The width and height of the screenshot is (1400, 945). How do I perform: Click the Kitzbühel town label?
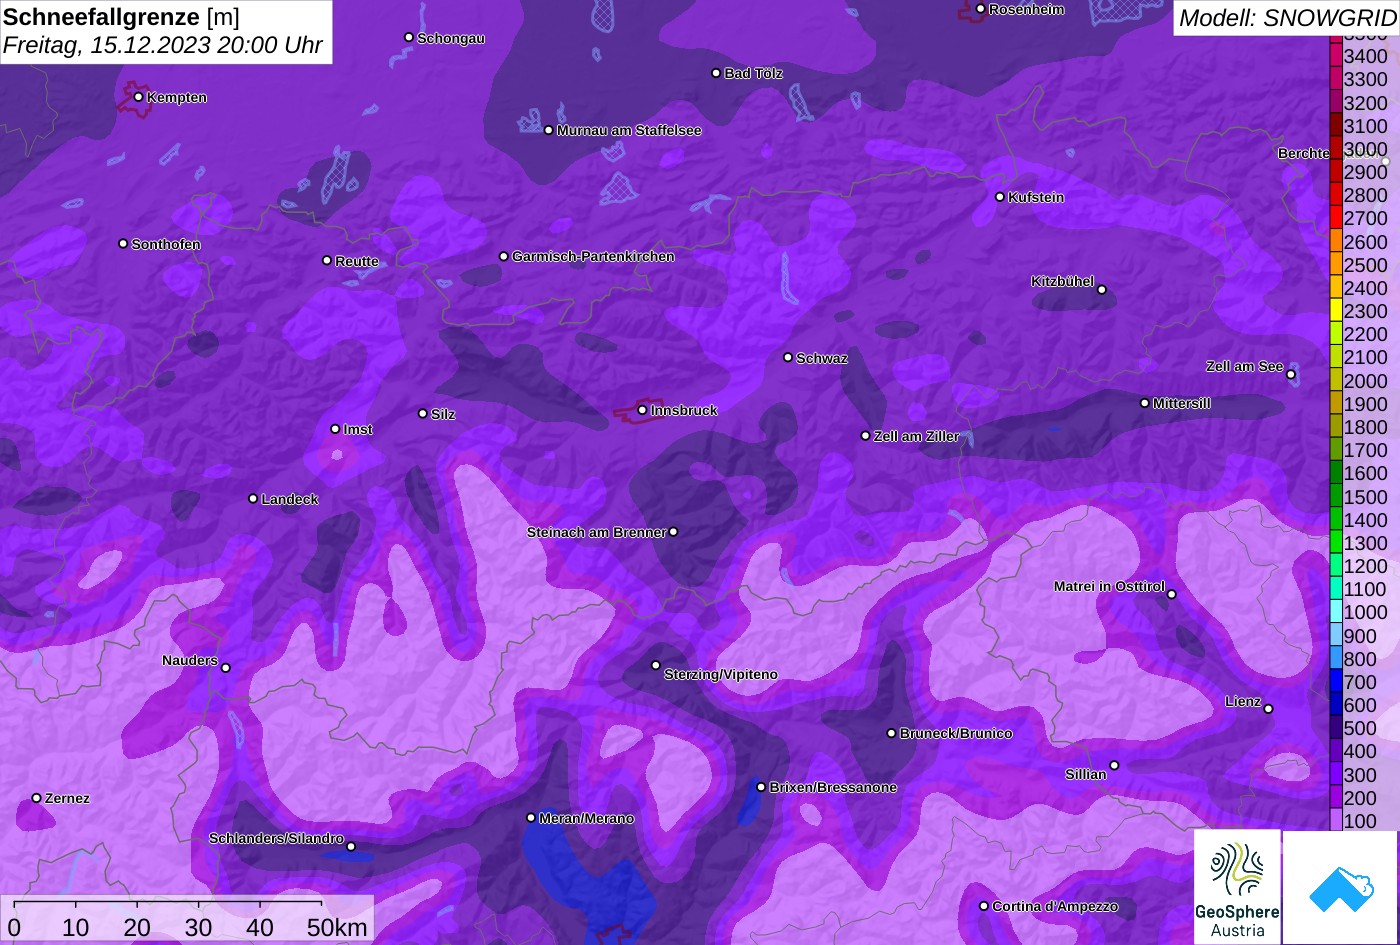[1062, 281]
